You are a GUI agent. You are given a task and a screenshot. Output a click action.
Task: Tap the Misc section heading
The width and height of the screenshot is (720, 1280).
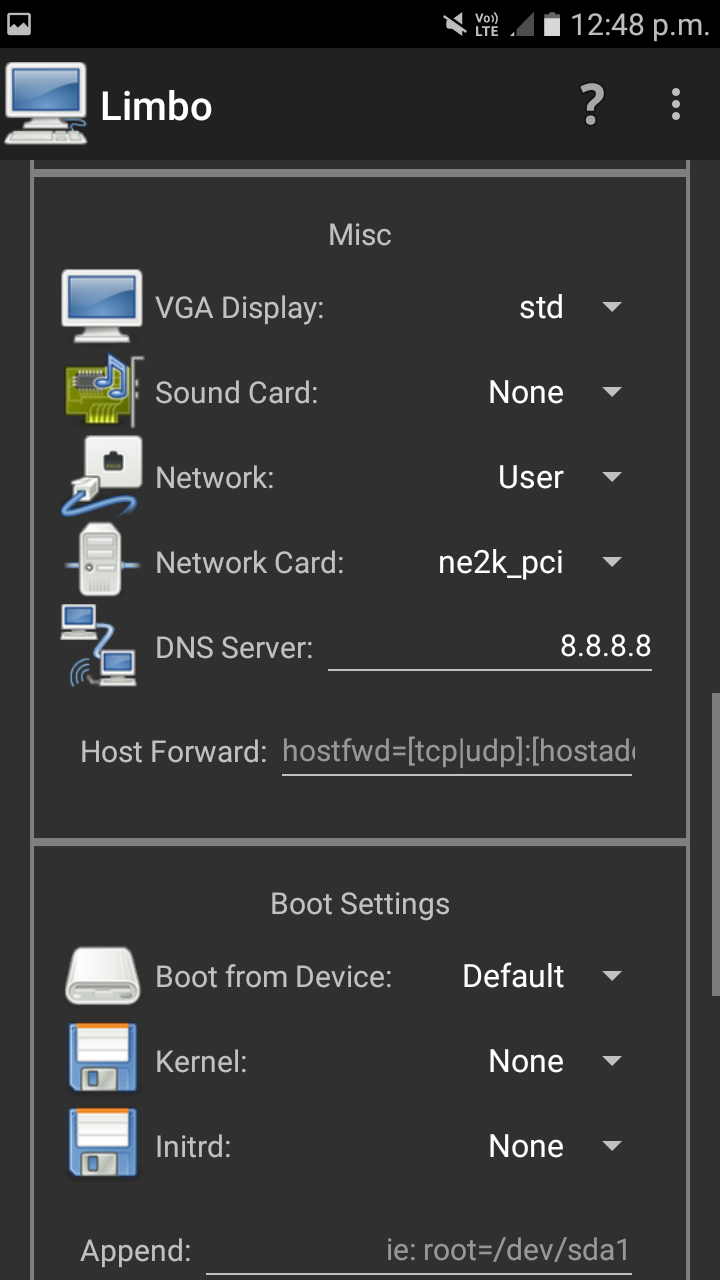(x=360, y=235)
